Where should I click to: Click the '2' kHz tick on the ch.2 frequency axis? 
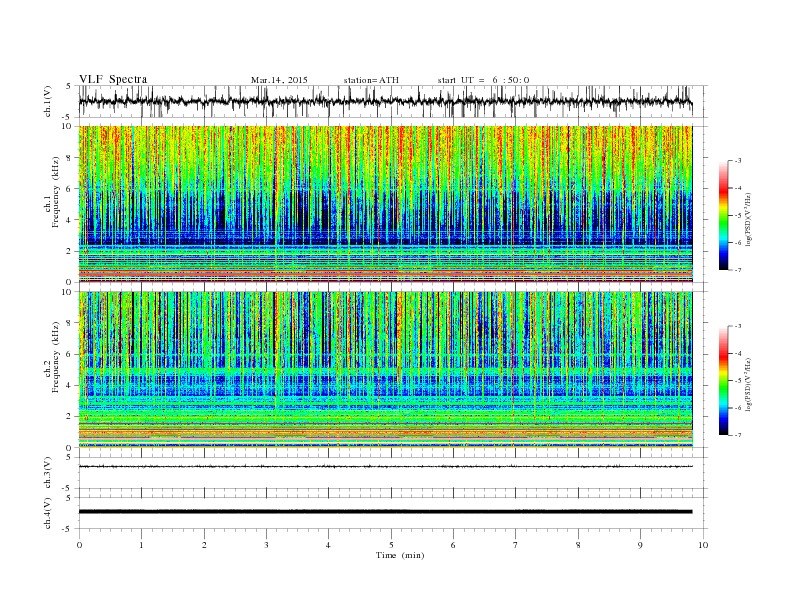[x=69, y=417]
